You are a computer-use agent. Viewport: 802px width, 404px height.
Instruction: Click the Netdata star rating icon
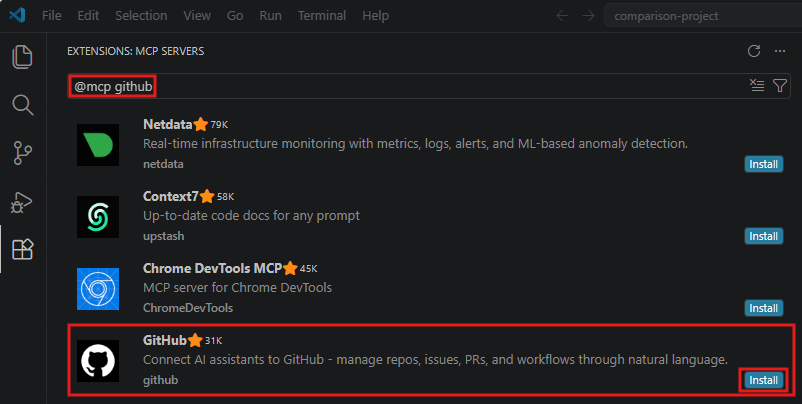pos(201,124)
